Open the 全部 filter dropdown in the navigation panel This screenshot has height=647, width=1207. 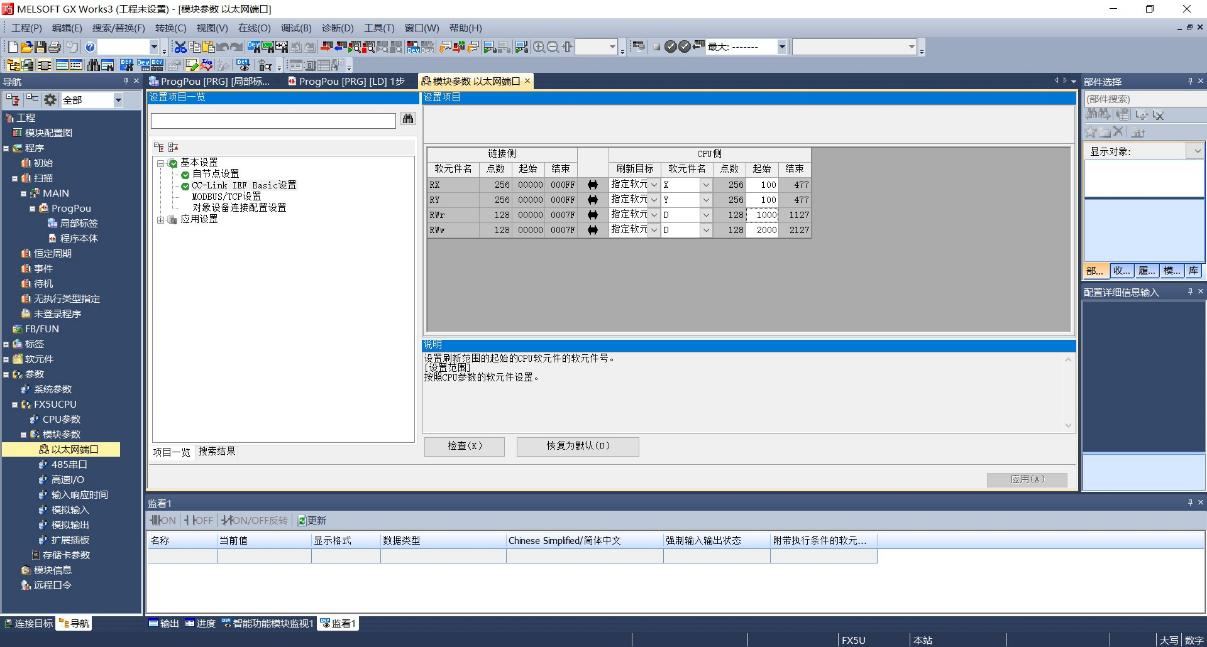118,99
